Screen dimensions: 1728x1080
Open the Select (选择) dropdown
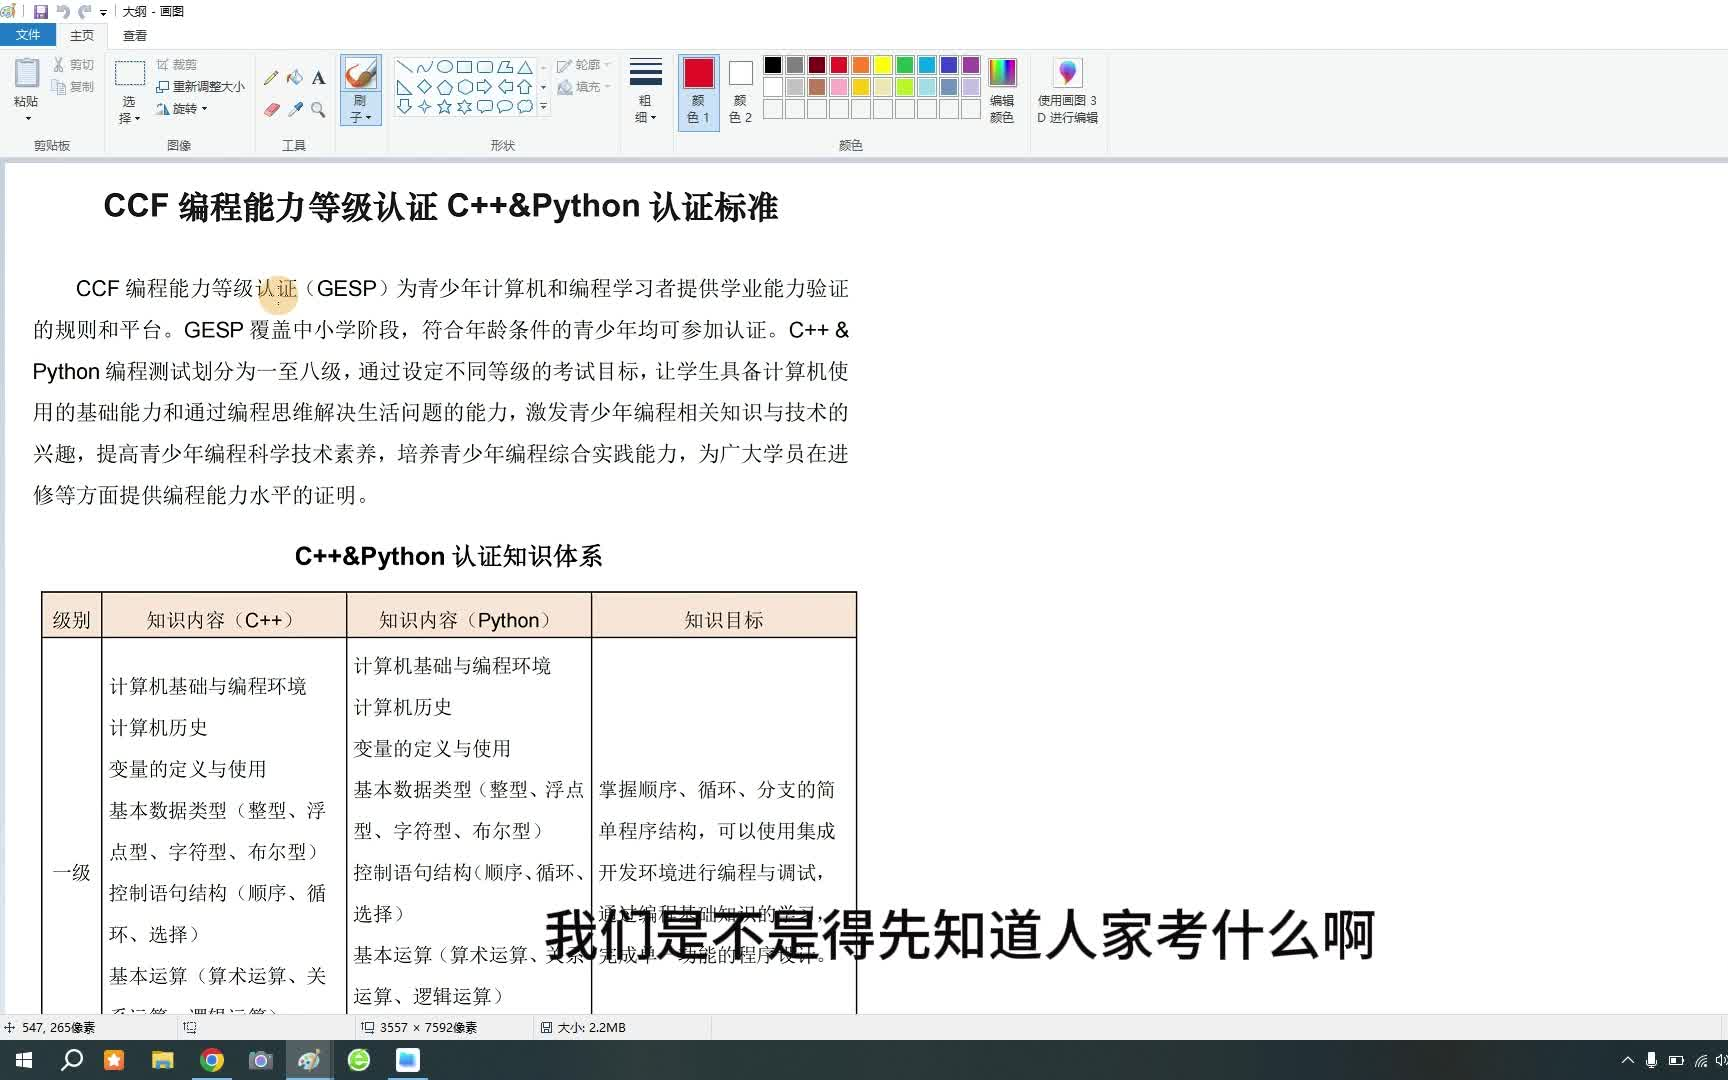pyautogui.click(x=130, y=110)
